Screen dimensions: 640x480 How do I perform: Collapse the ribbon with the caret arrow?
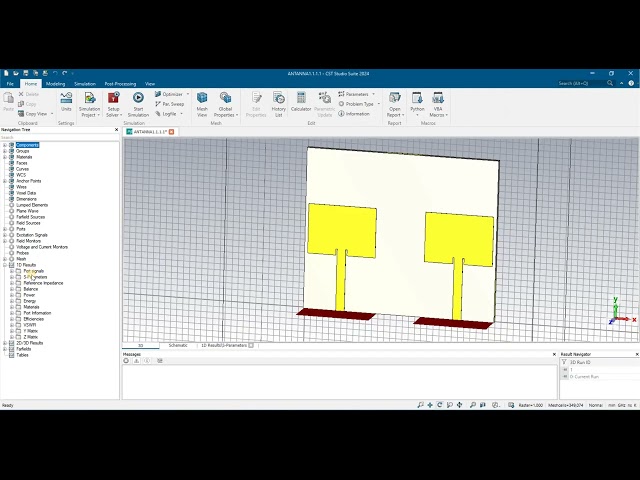621,83
